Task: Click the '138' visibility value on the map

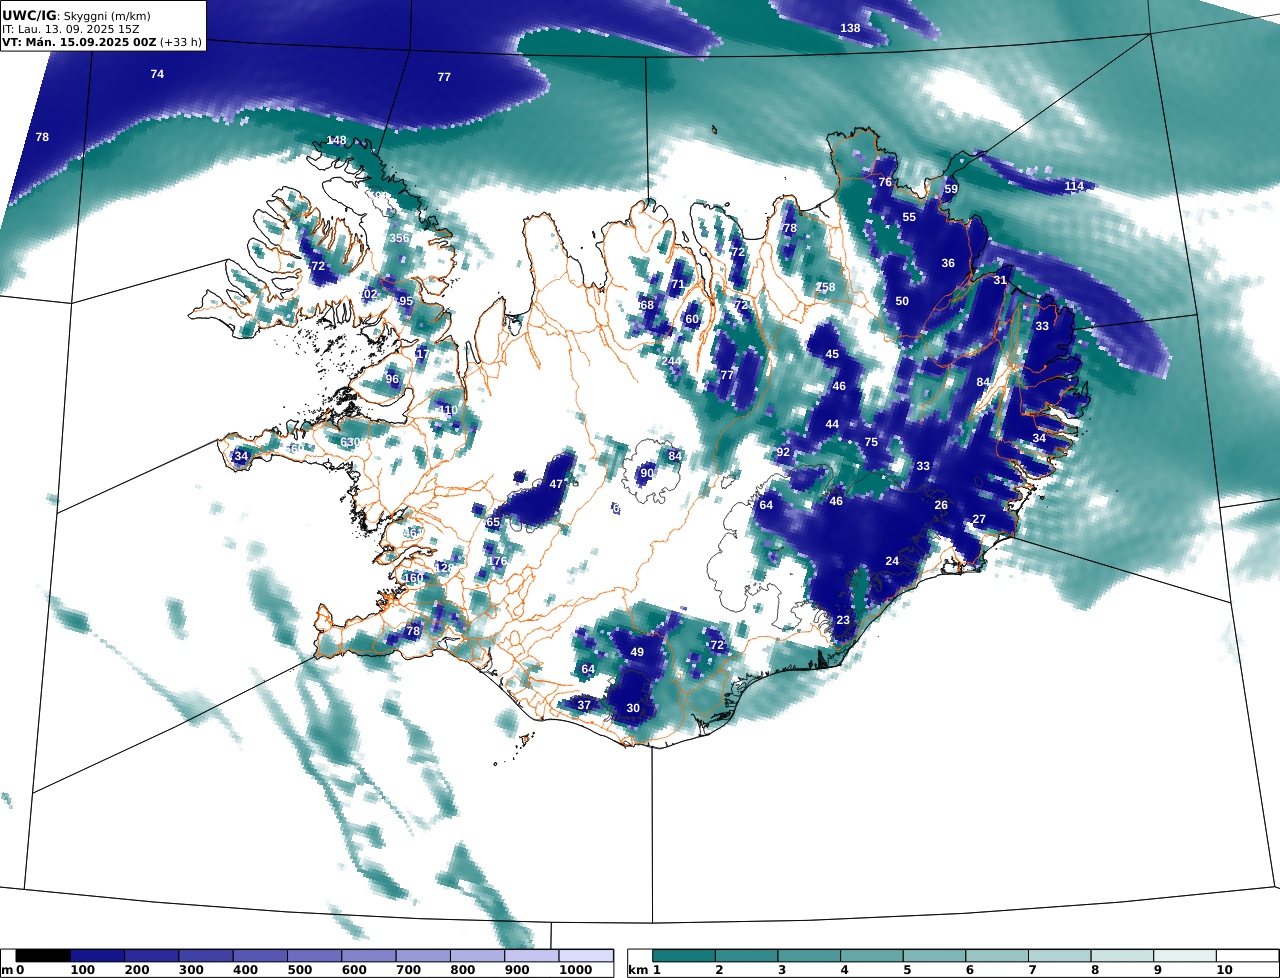Action: (x=850, y=28)
